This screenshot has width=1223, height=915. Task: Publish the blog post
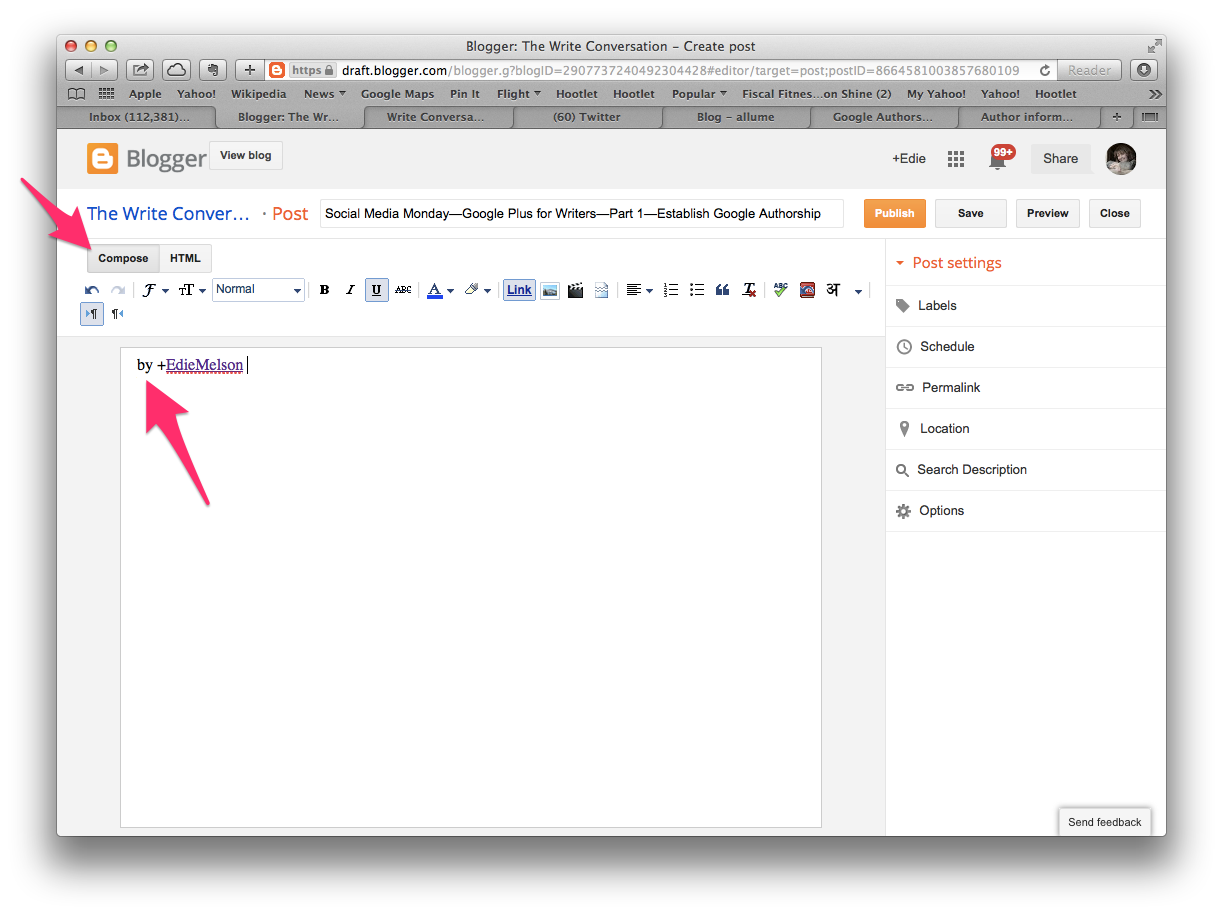coord(894,213)
